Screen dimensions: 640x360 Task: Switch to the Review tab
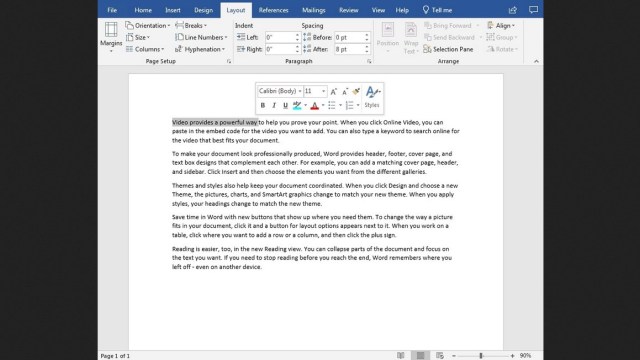[x=349, y=10]
